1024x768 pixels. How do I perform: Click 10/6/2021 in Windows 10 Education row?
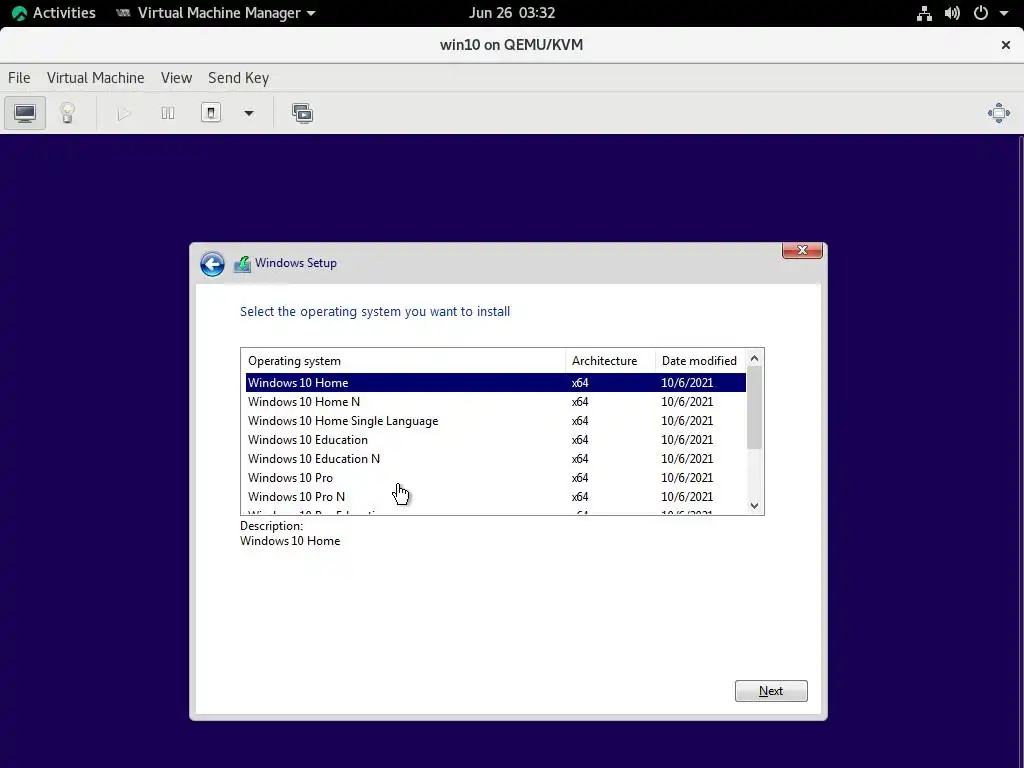click(x=687, y=440)
